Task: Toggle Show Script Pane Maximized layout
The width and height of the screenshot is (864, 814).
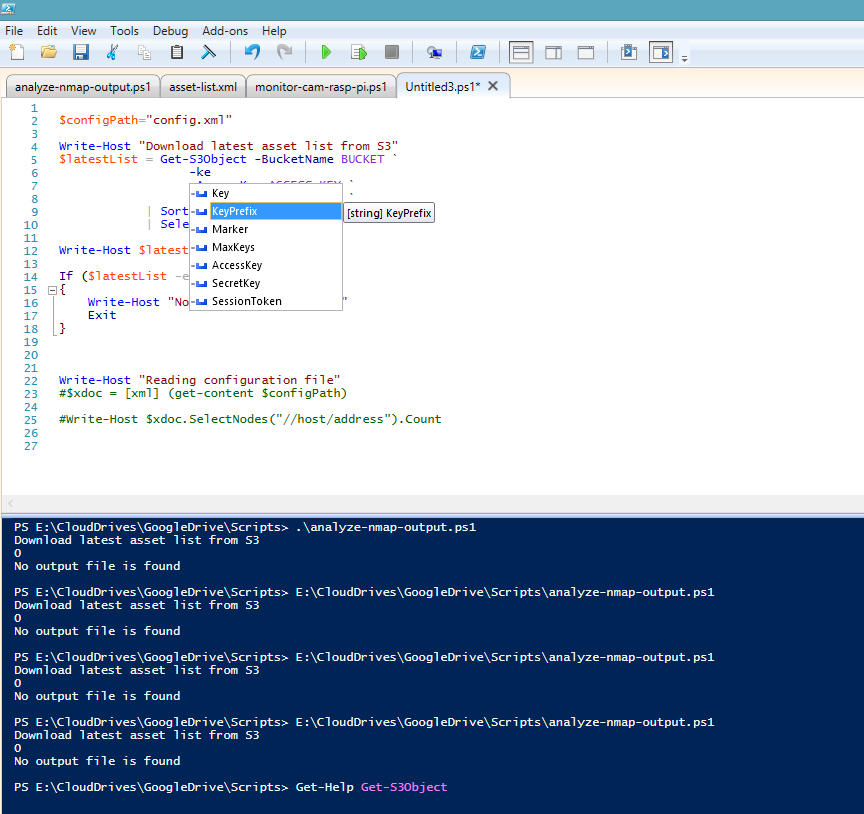Action: (584, 52)
